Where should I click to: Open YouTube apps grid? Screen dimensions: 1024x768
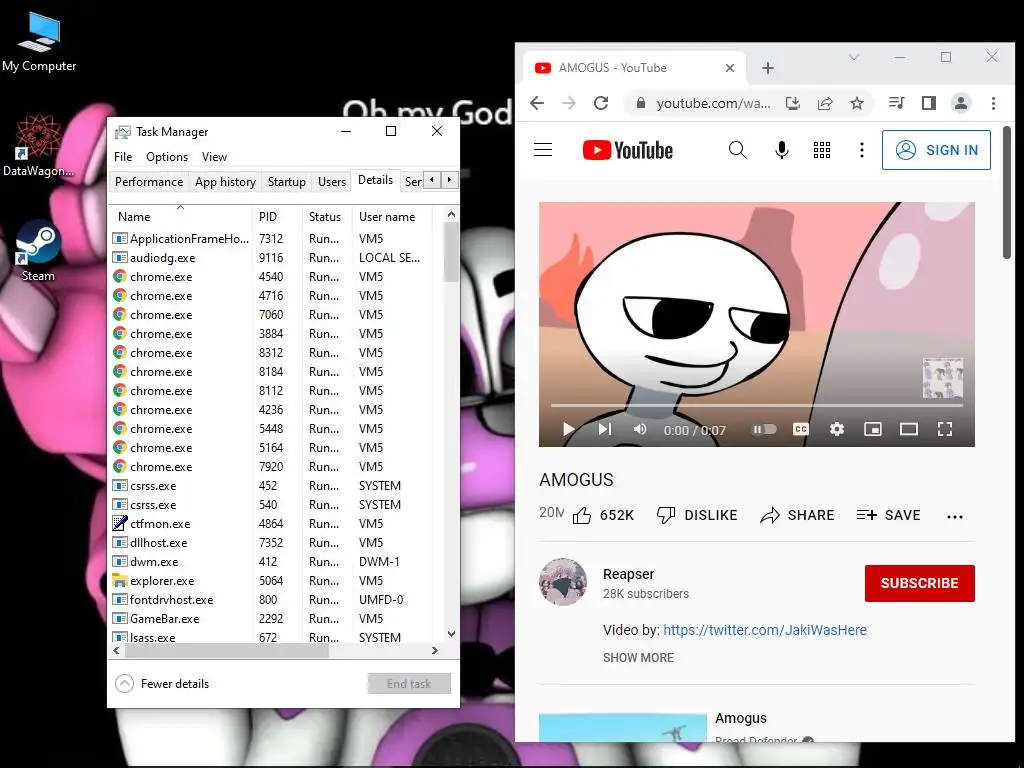822,150
